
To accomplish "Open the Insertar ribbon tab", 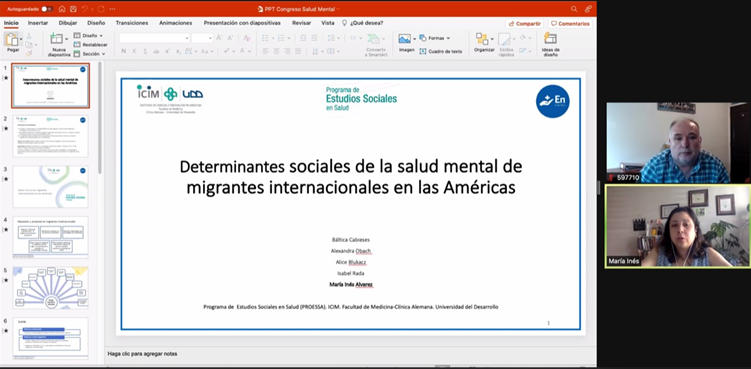I will coord(38,23).
